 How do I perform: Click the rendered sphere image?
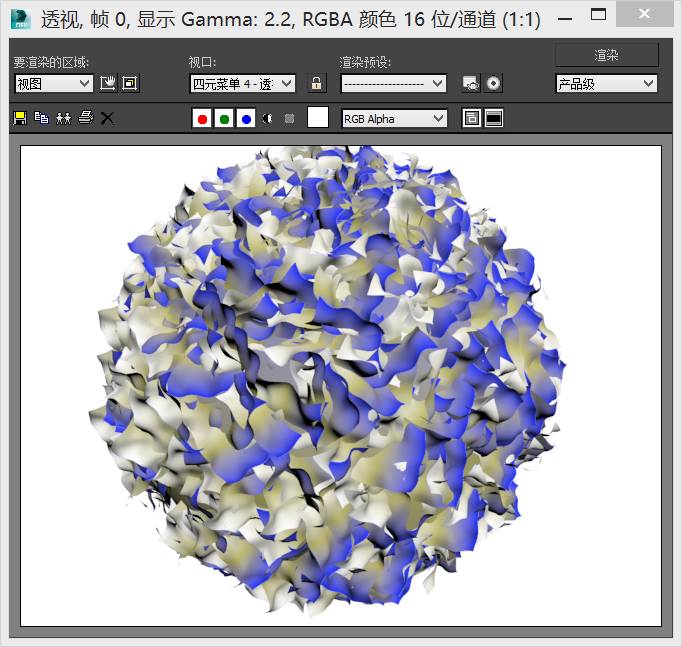point(326,383)
